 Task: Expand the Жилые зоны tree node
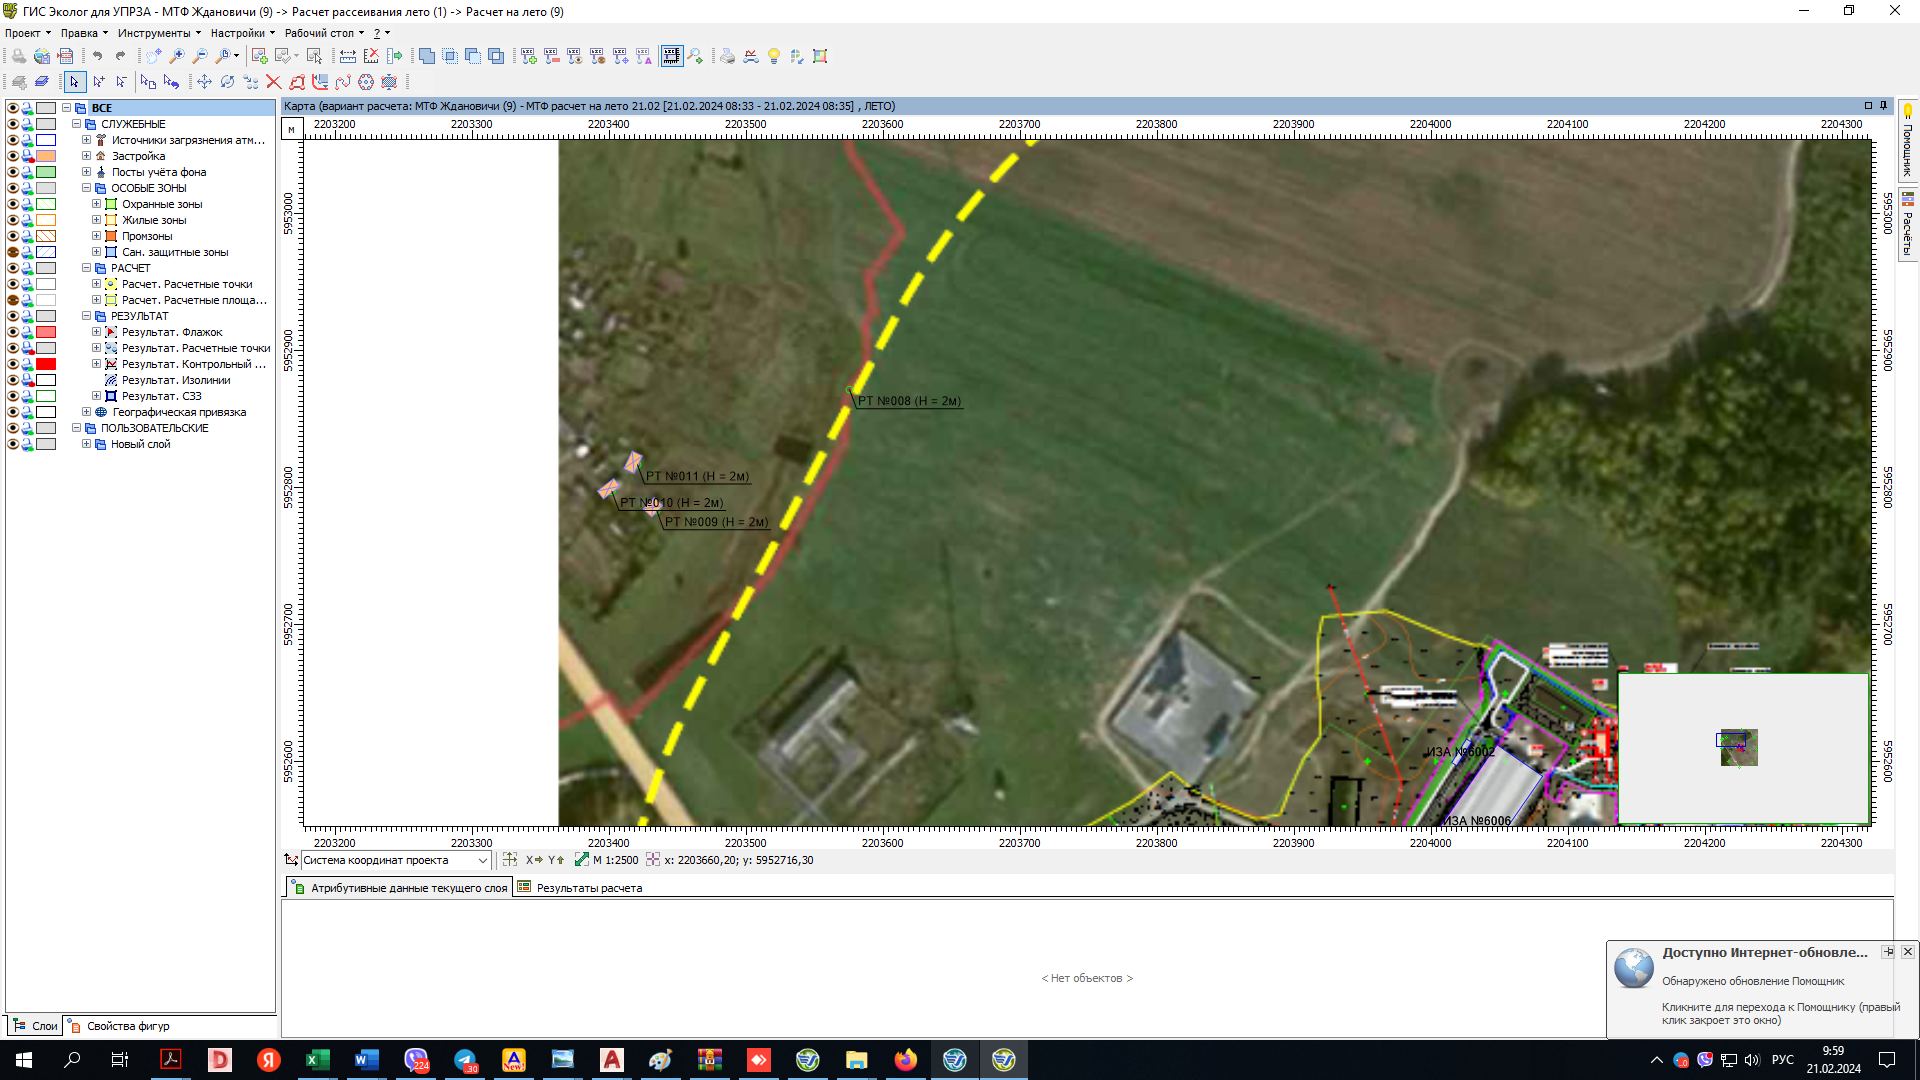point(97,220)
